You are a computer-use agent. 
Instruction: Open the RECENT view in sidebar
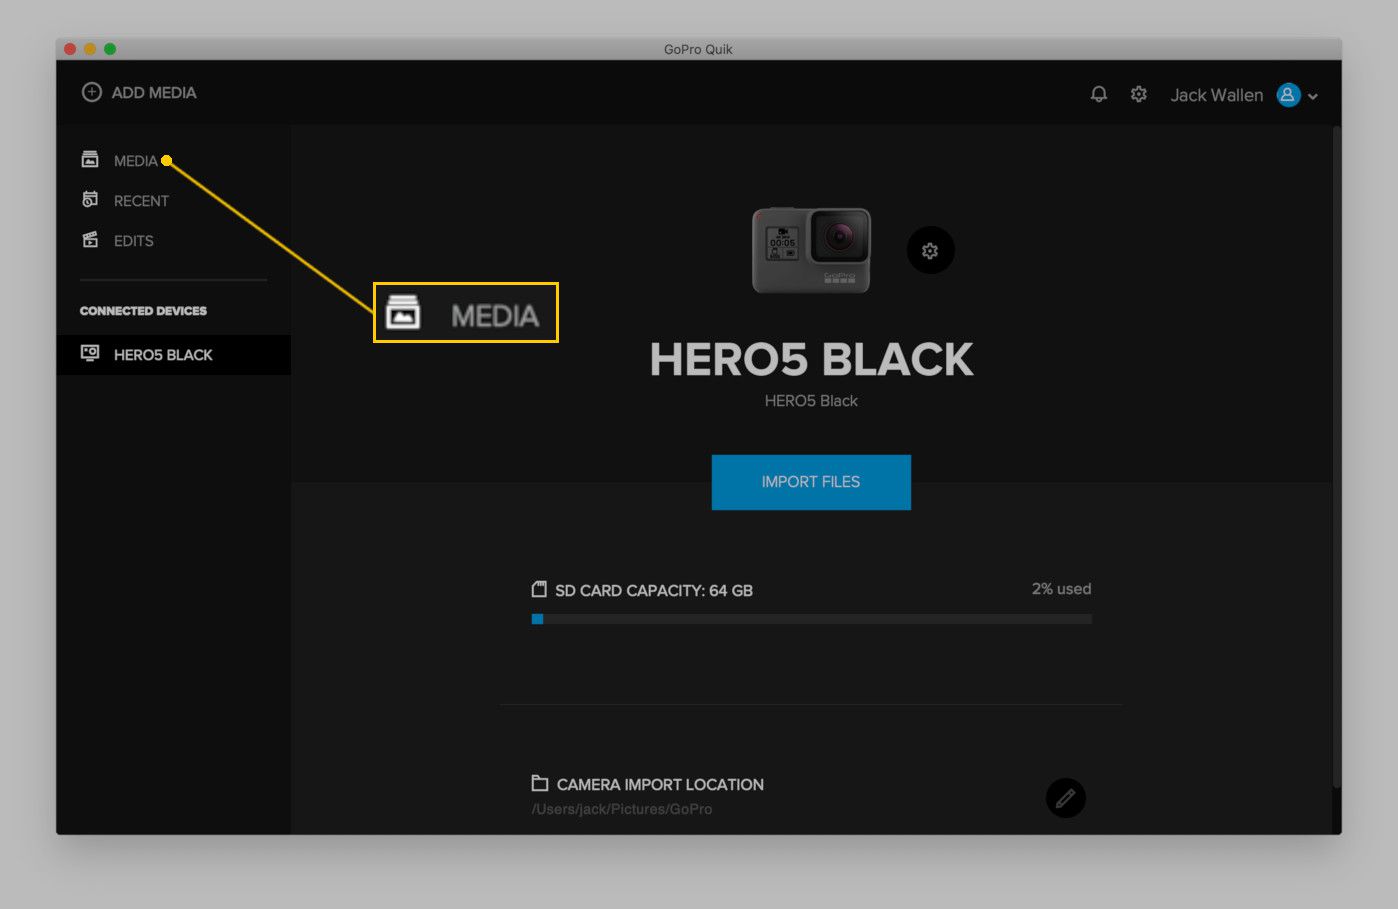[x=125, y=200]
